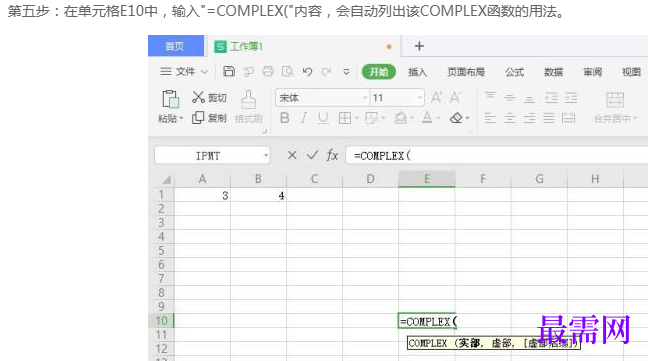Toggle Underline formatting
Screen dimensions: 649x361
click(x=323, y=118)
